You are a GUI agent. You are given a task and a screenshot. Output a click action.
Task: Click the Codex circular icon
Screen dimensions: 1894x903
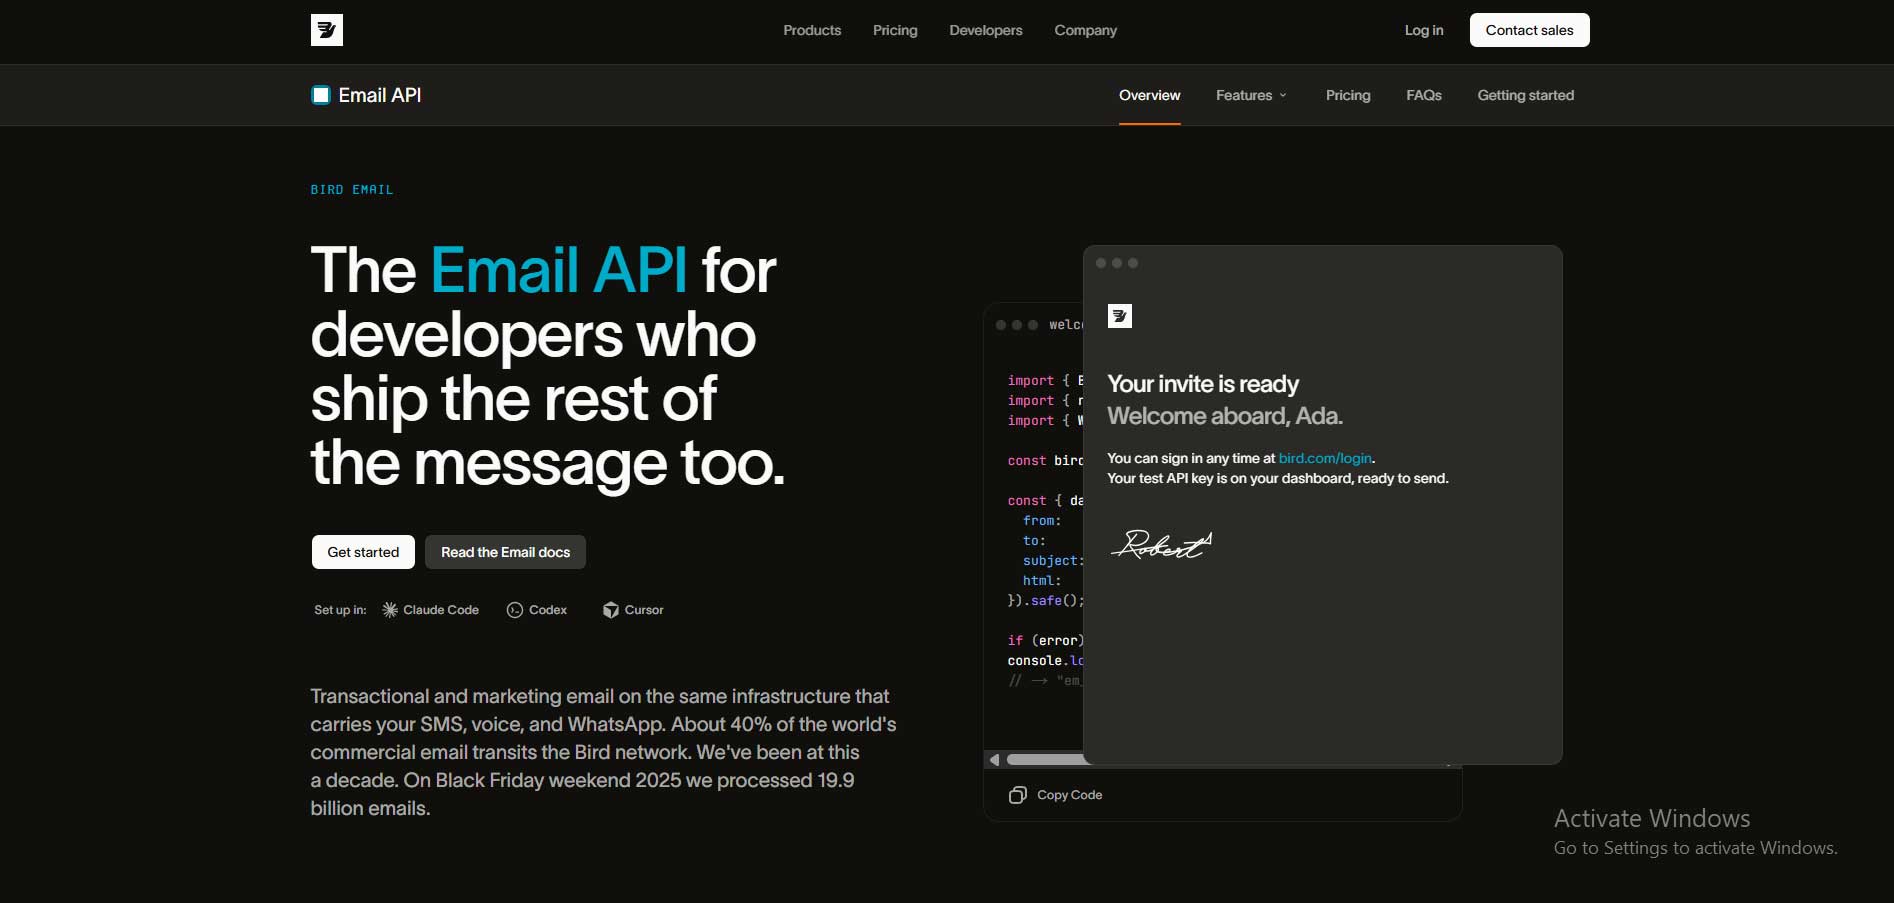(515, 610)
